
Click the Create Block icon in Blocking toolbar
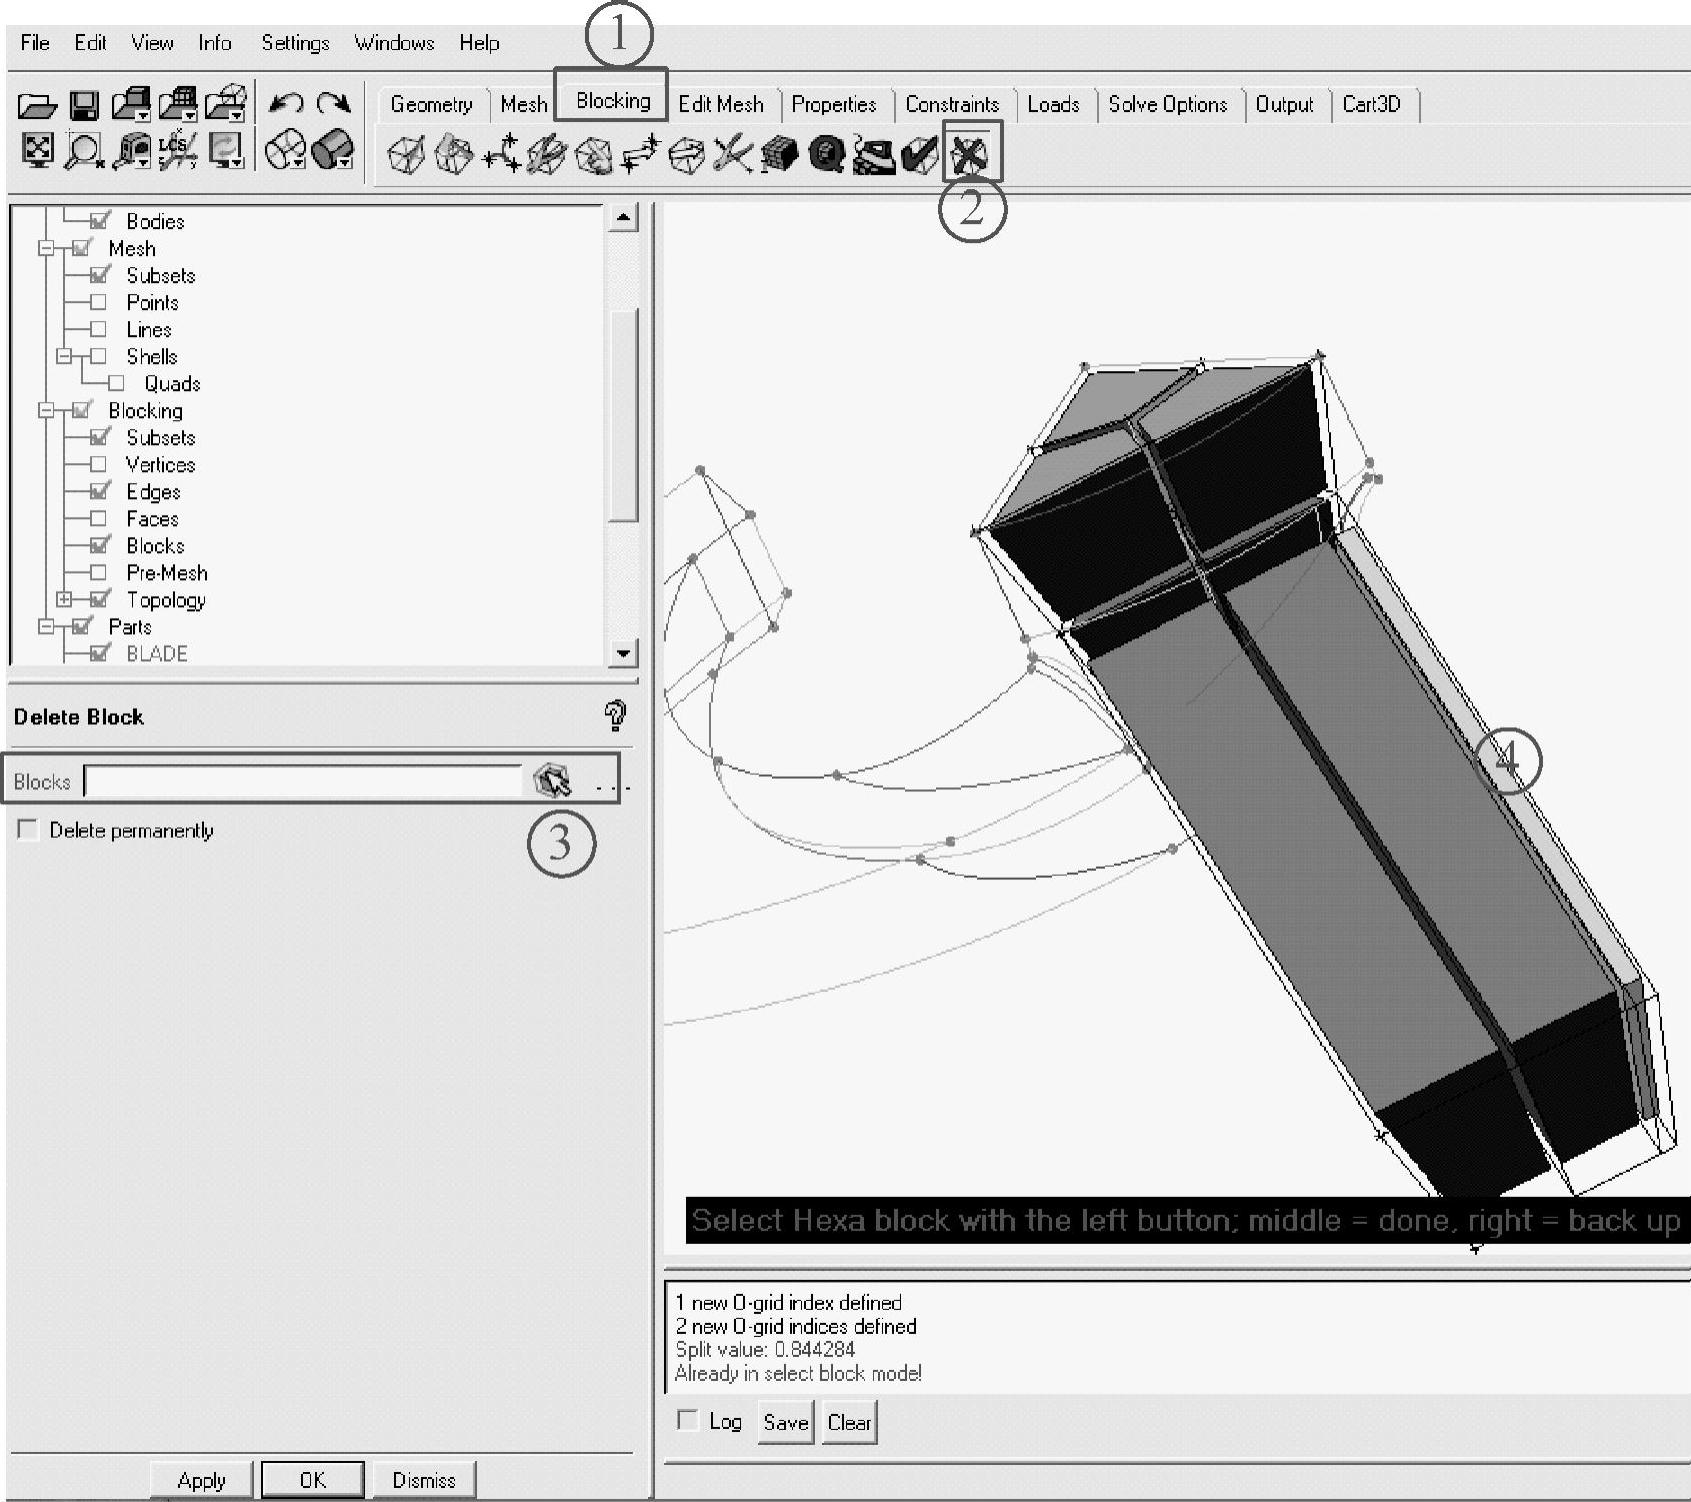[x=406, y=155]
